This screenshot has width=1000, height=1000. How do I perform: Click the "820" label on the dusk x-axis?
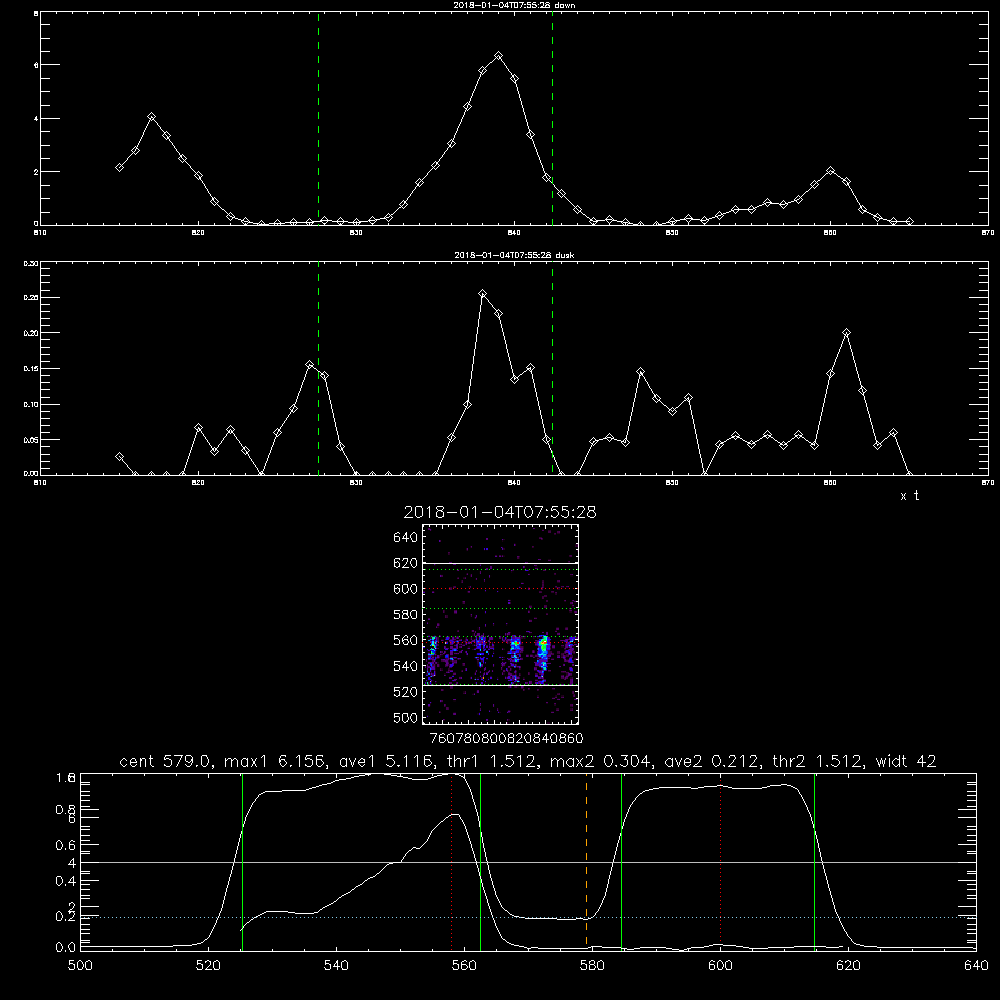(198, 483)
